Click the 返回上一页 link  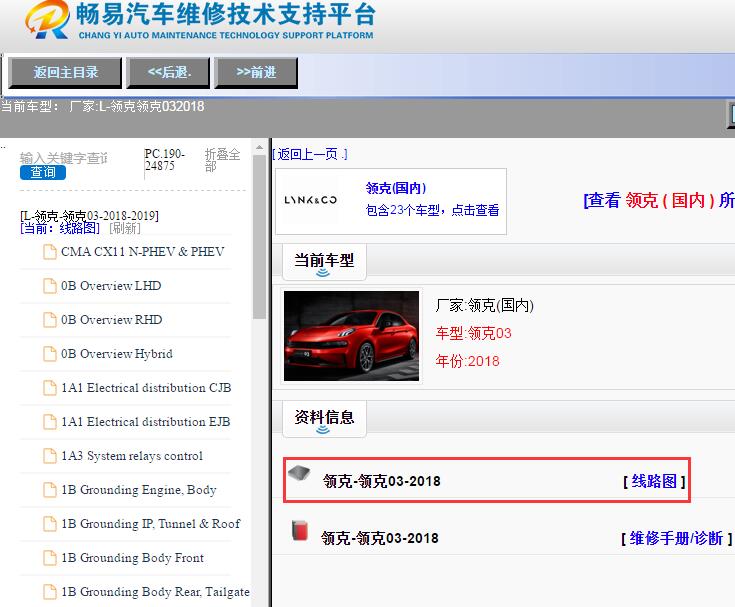click(x=310, y=154)
